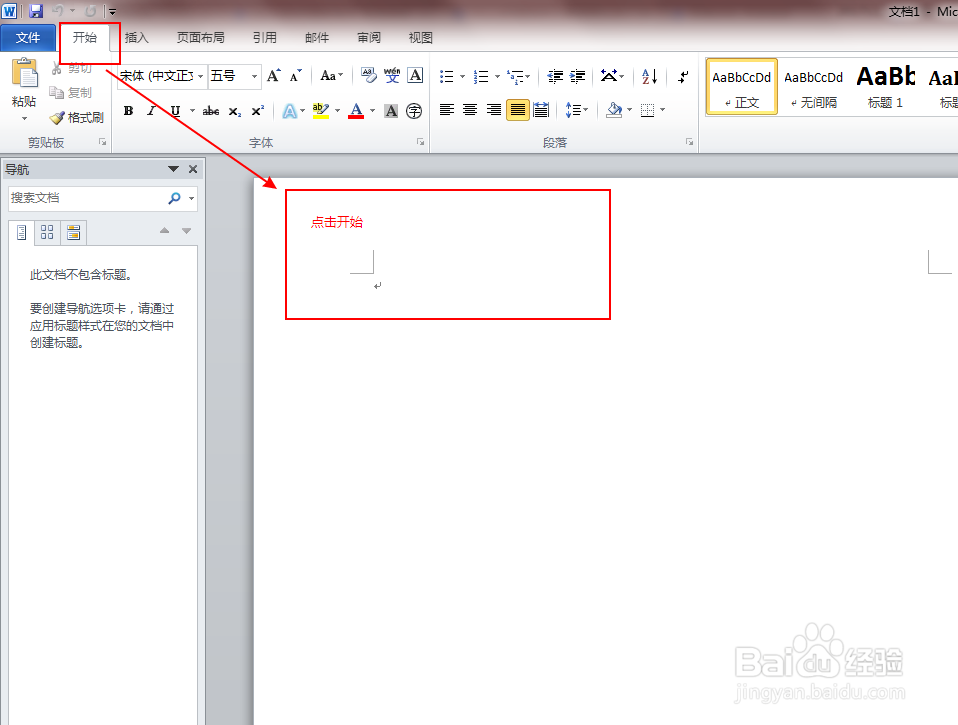958x725 pixels.
Task: Toggle Italic formatting
Action: 151,111
